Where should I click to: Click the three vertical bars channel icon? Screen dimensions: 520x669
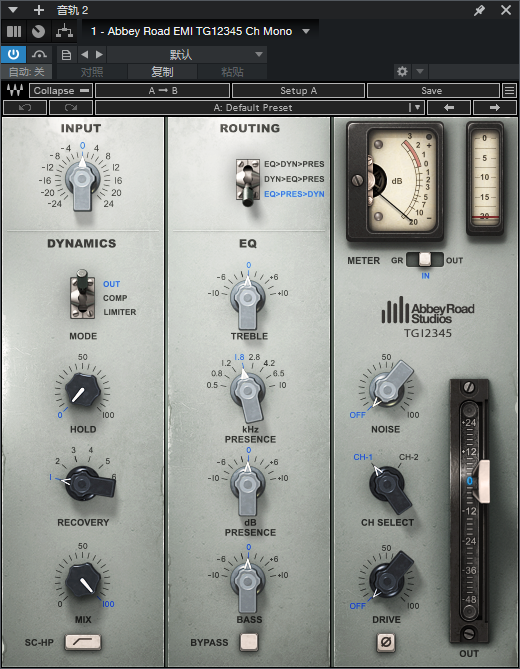[x=14, y=31]
